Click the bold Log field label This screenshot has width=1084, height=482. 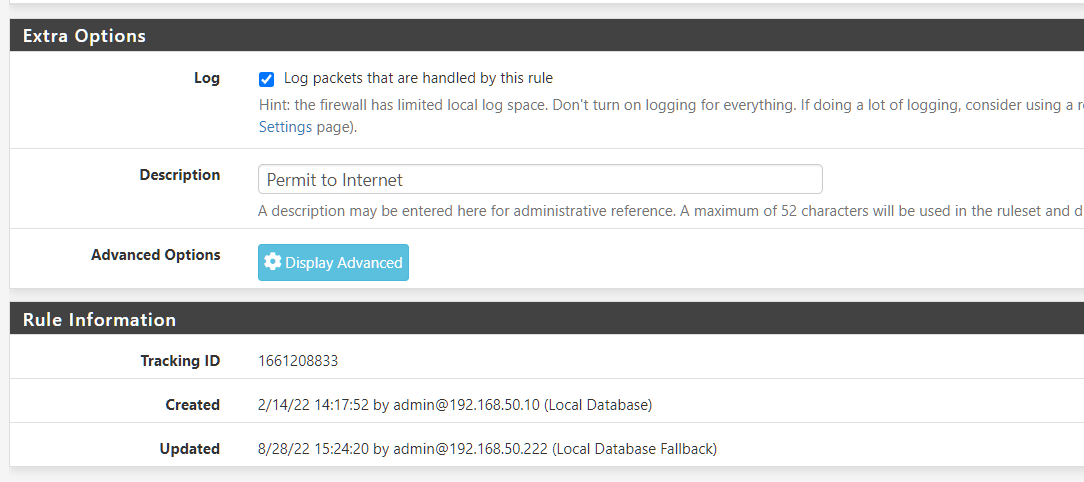pos(207,78)
